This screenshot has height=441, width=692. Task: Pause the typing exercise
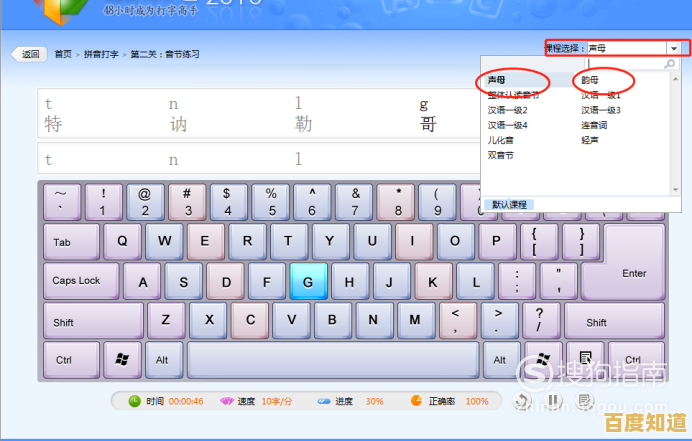553,401
